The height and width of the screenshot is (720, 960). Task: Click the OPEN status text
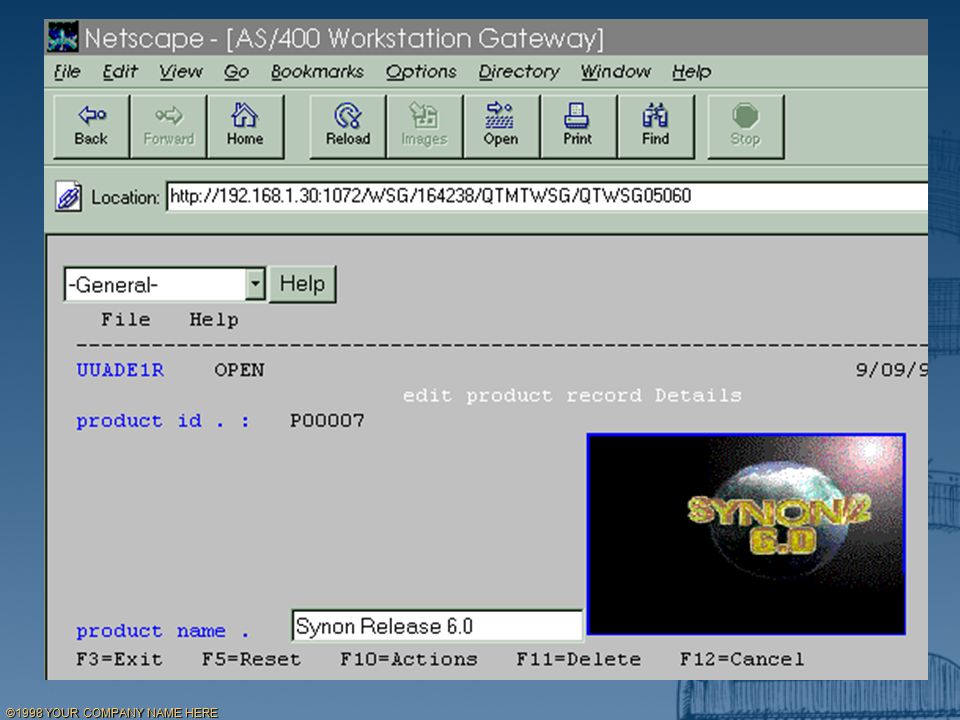(x=239, y=370)
